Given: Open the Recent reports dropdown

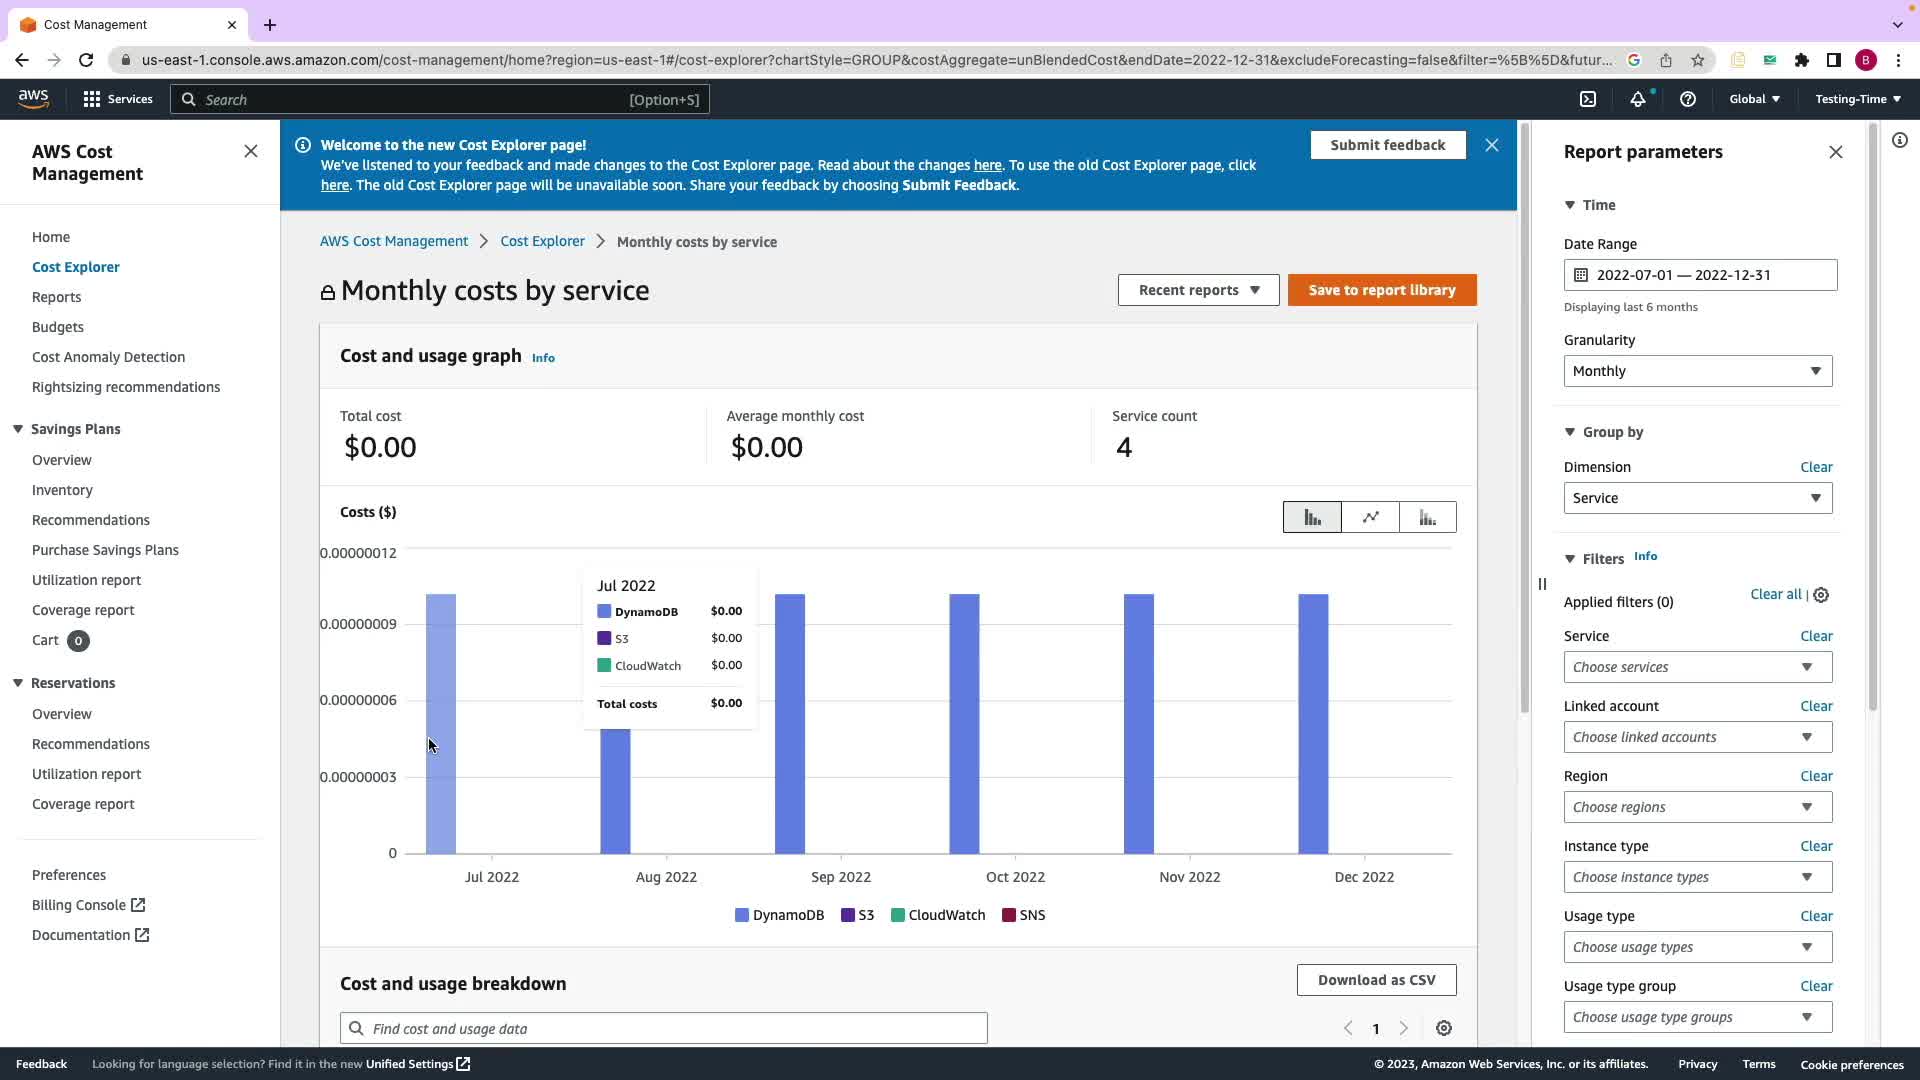Looking at the screenshot, I should 1198,290.
